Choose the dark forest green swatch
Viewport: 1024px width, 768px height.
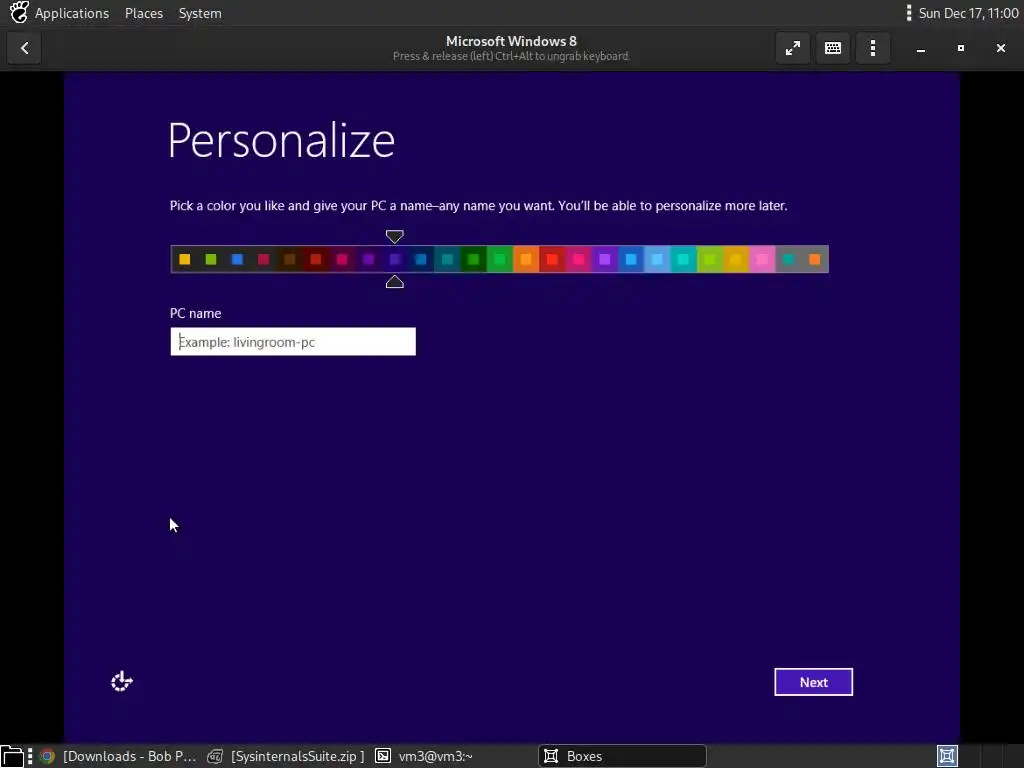473,259
